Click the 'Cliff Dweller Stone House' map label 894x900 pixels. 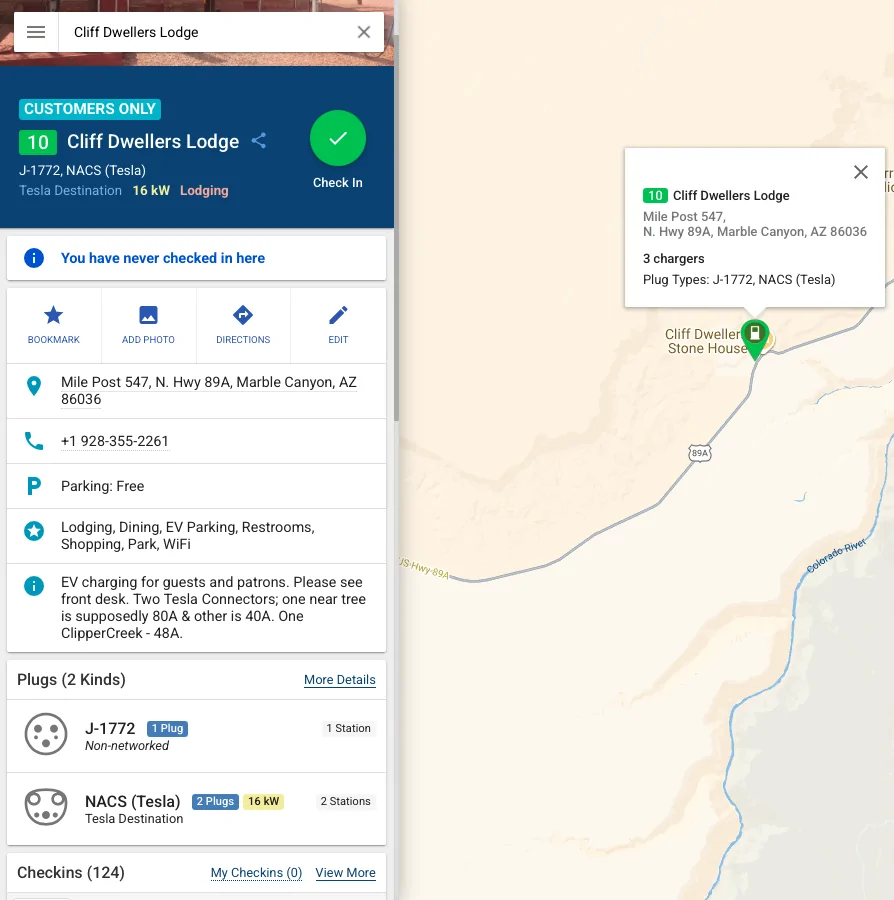[705, 341]
